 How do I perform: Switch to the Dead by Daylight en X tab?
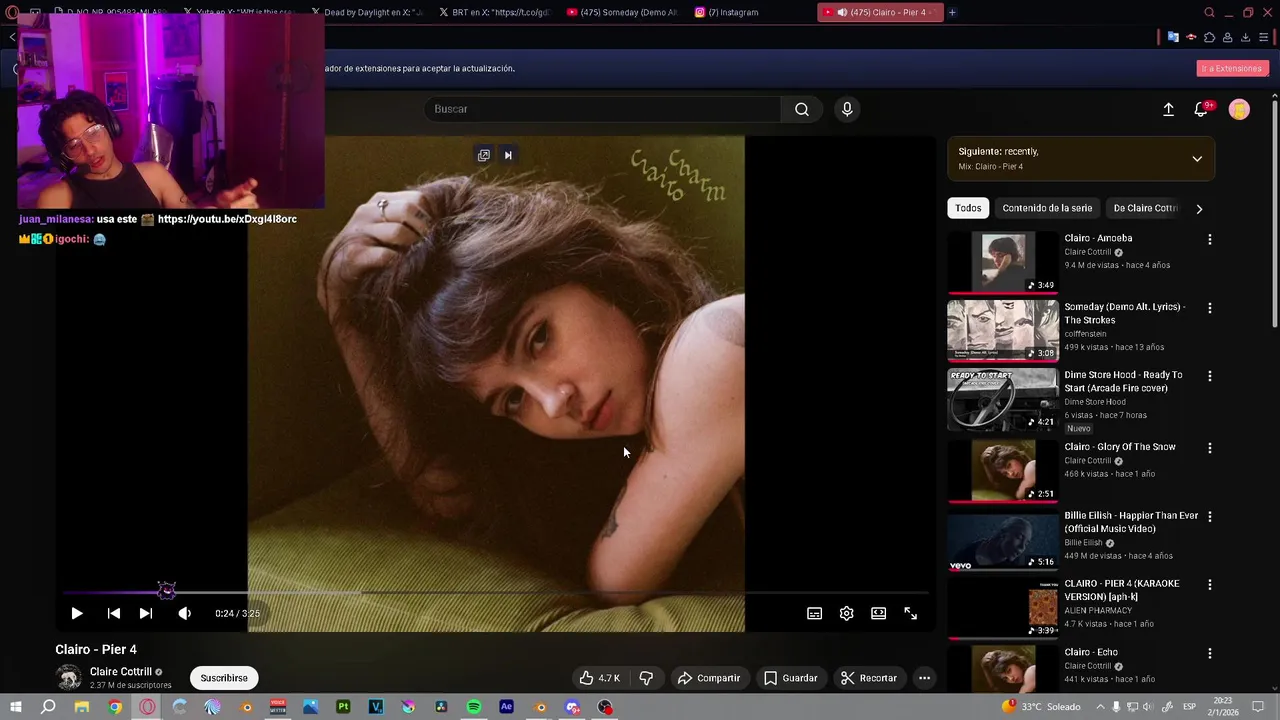[x=366, y=12]
